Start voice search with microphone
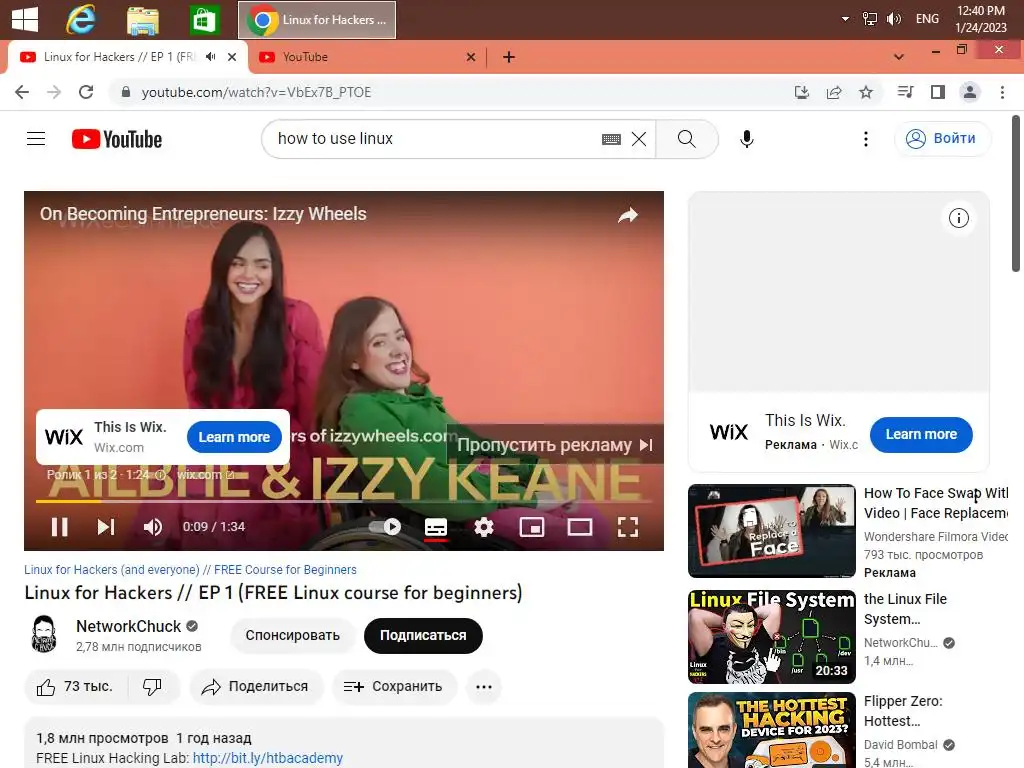The width and height of the screenshot is (1024, 768). pos(747,138)
